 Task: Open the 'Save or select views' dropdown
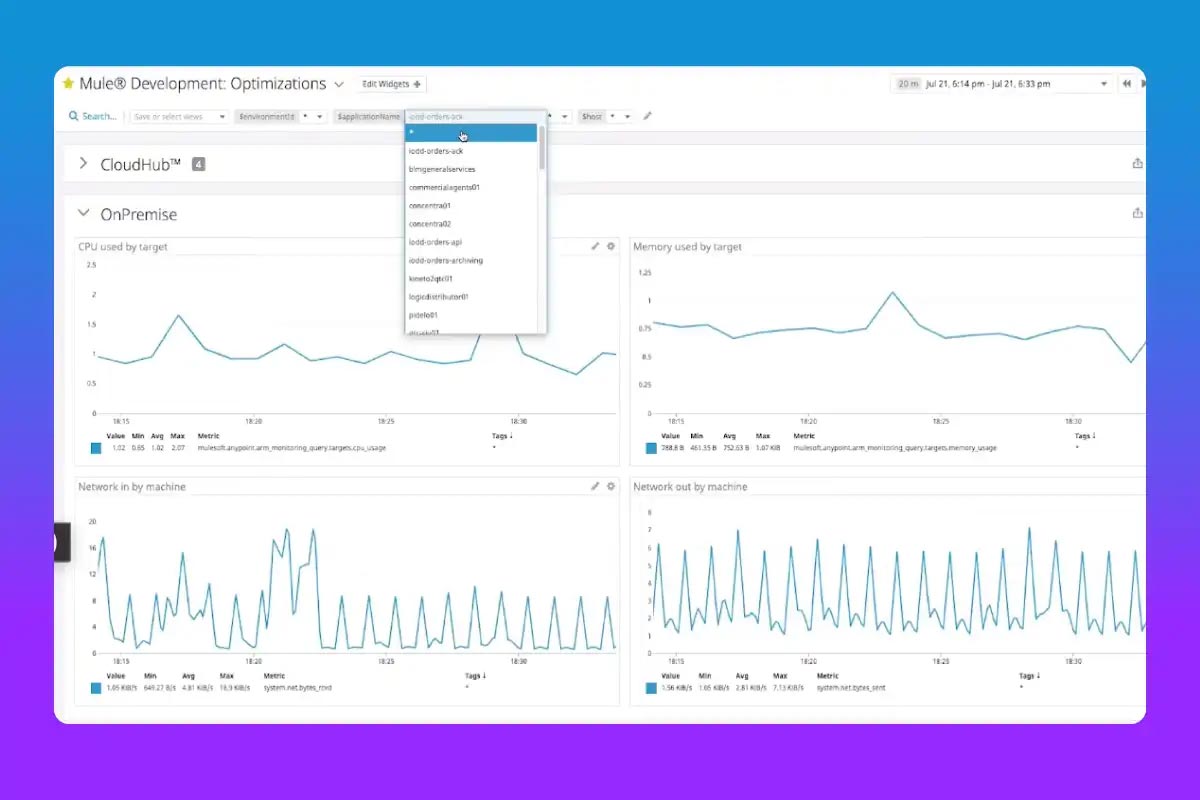[x=180, y=116]
